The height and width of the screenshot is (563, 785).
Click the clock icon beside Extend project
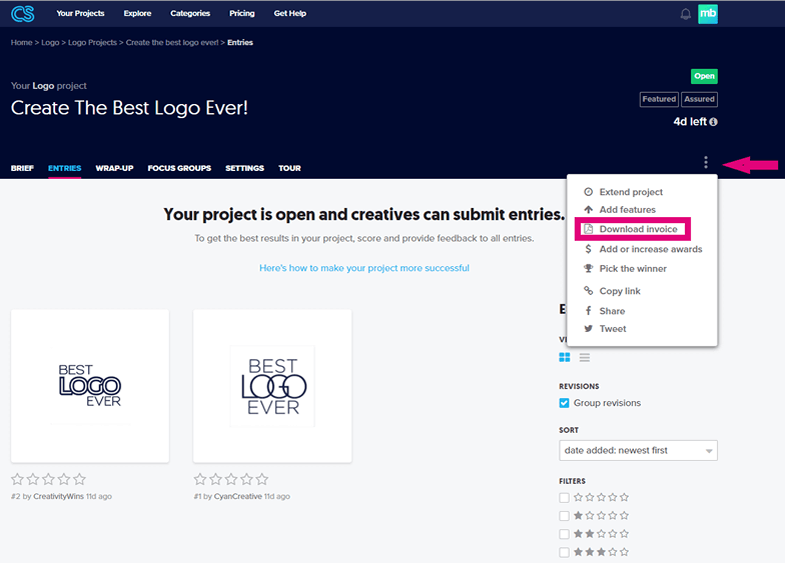click(588, 192)
